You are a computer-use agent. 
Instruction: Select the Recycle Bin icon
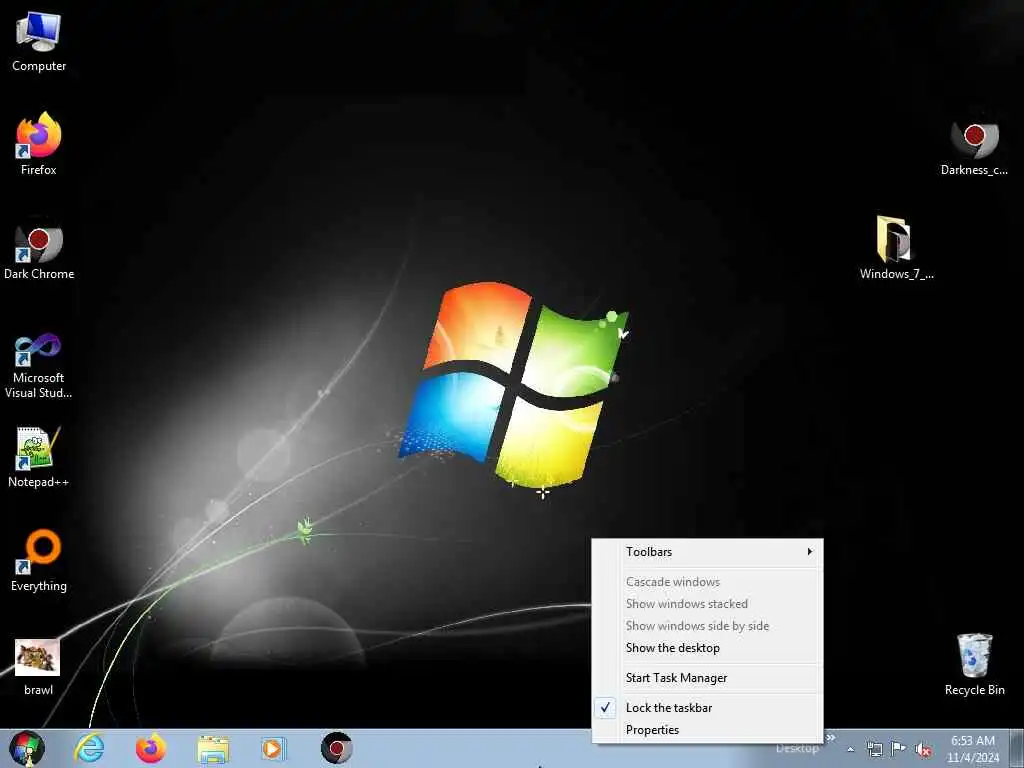point(974,665)
